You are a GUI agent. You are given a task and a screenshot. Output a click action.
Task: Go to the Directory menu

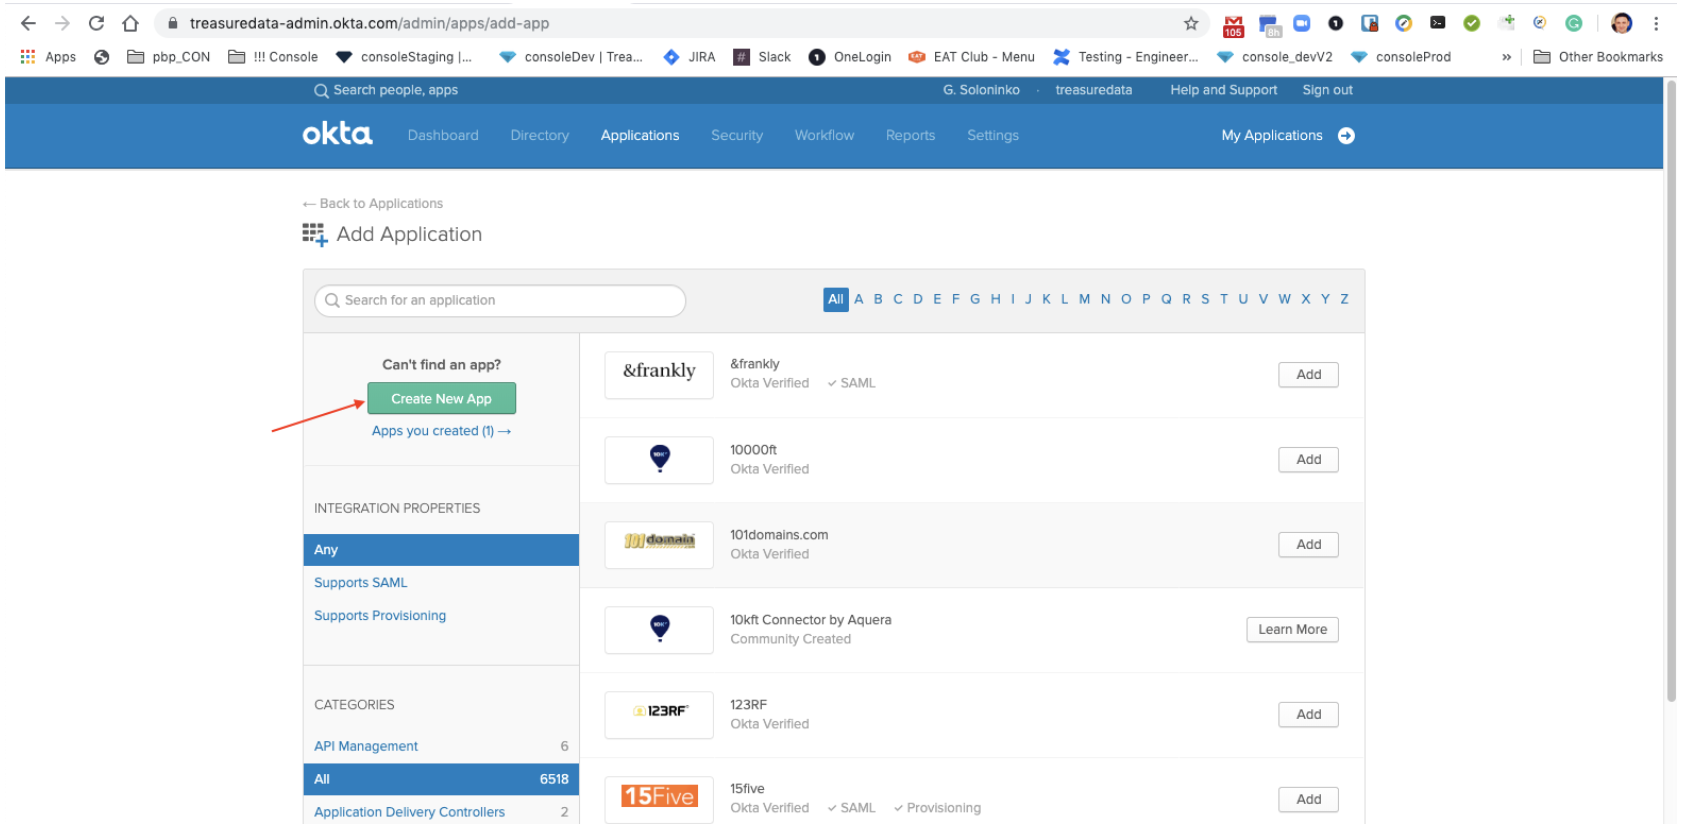539,136
